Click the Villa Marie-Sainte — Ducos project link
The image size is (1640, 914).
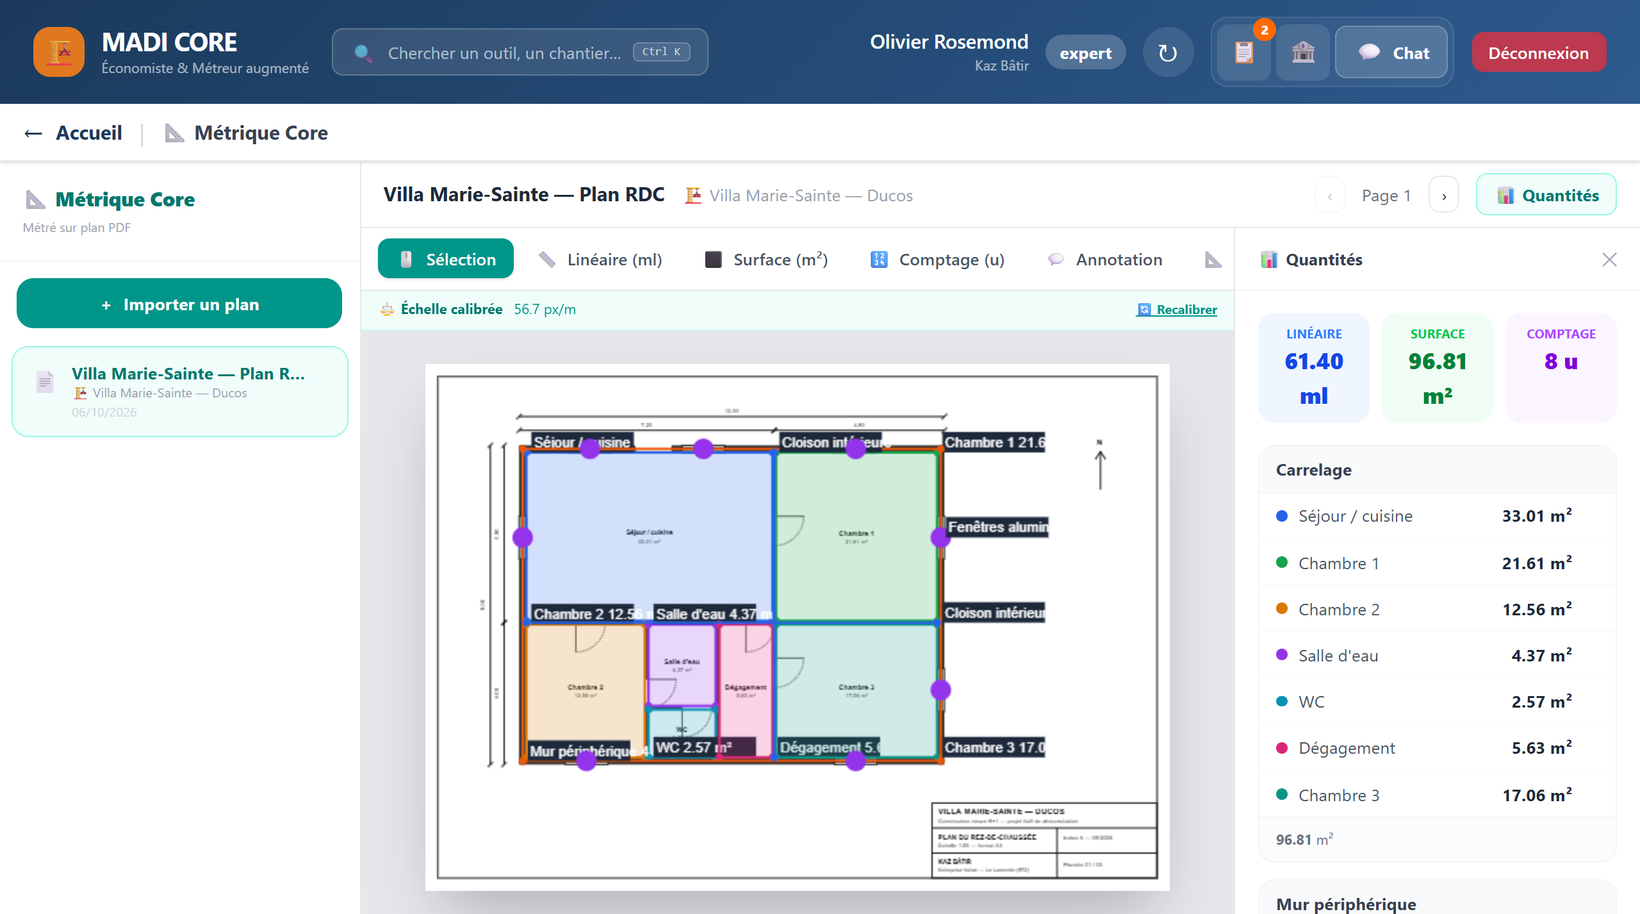[x=799, y=196]
